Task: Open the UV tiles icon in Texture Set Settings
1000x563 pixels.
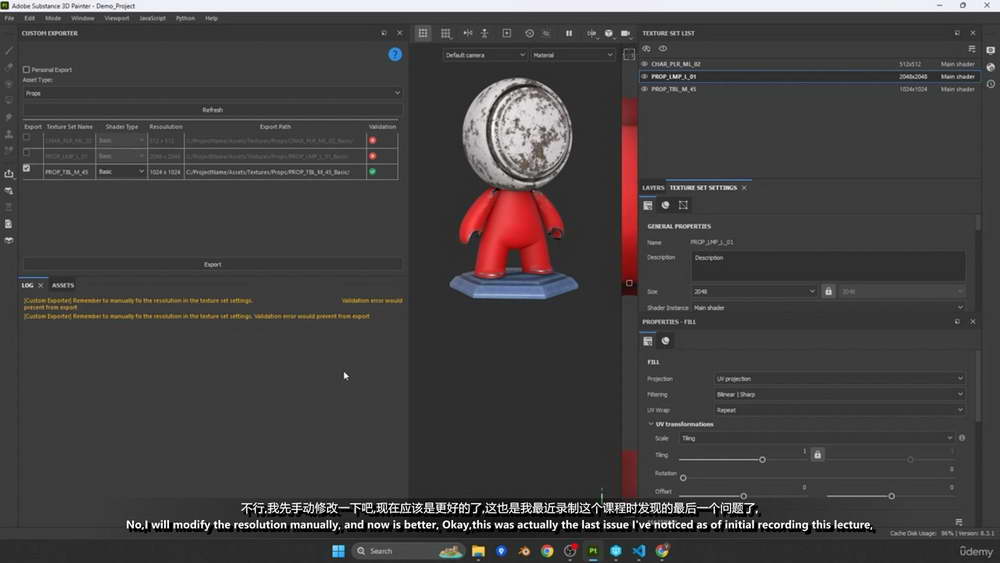Action: tap(683, 205)
